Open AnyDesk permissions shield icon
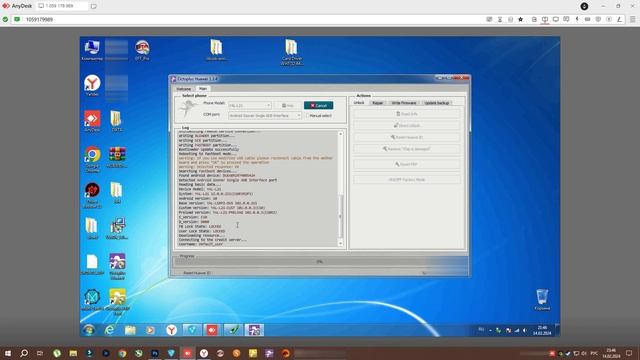 tap(598, 19)
